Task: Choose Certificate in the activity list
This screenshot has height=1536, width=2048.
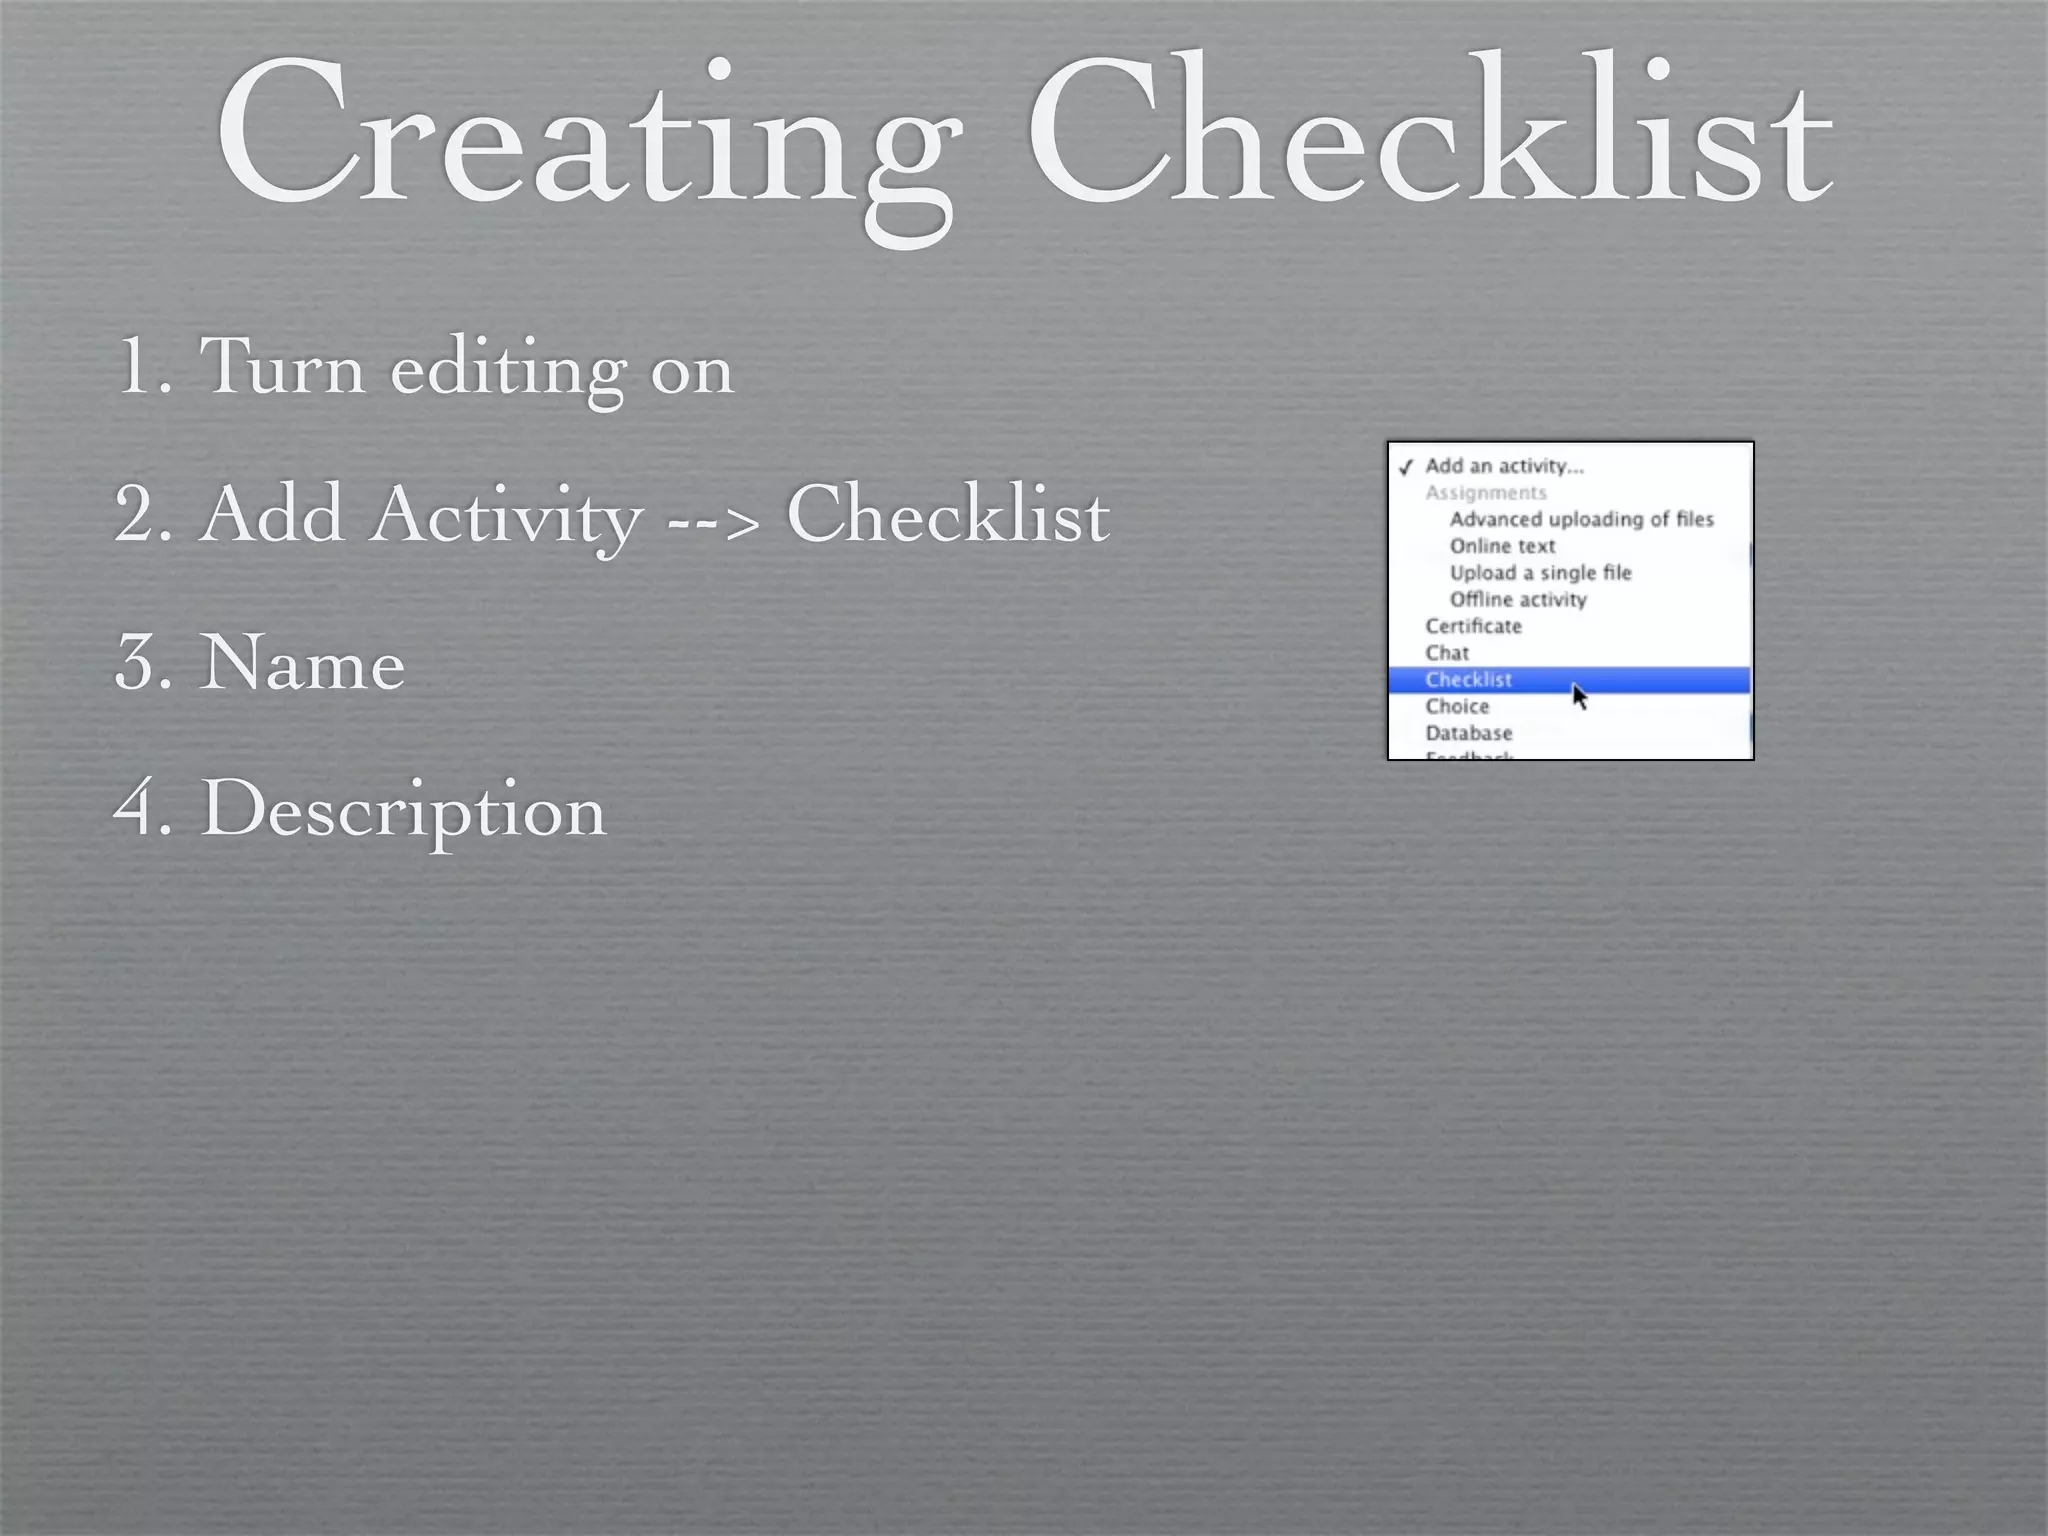Action: pyautogui.click(x=1473, y=626)
